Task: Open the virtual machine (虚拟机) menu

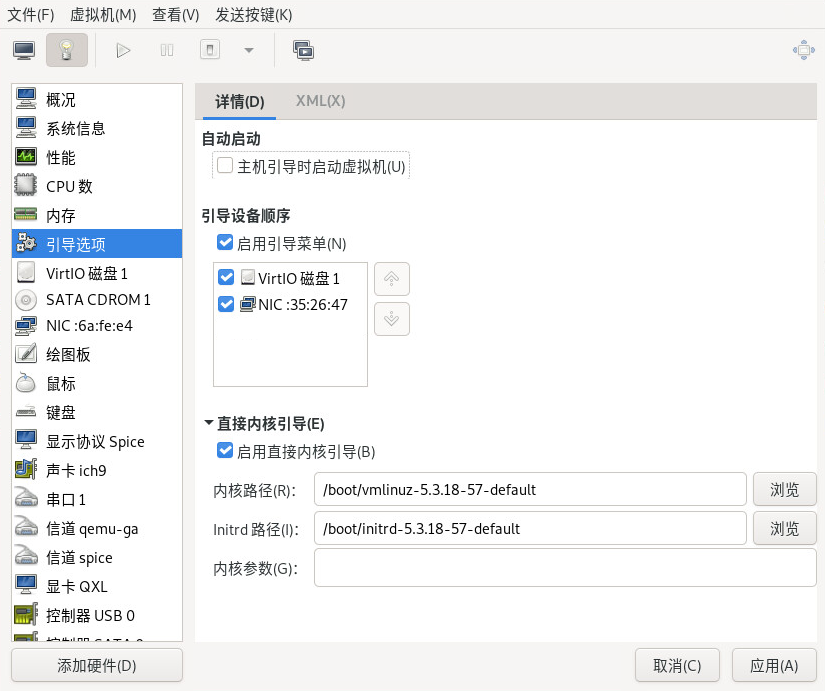Action: point(103,14)
